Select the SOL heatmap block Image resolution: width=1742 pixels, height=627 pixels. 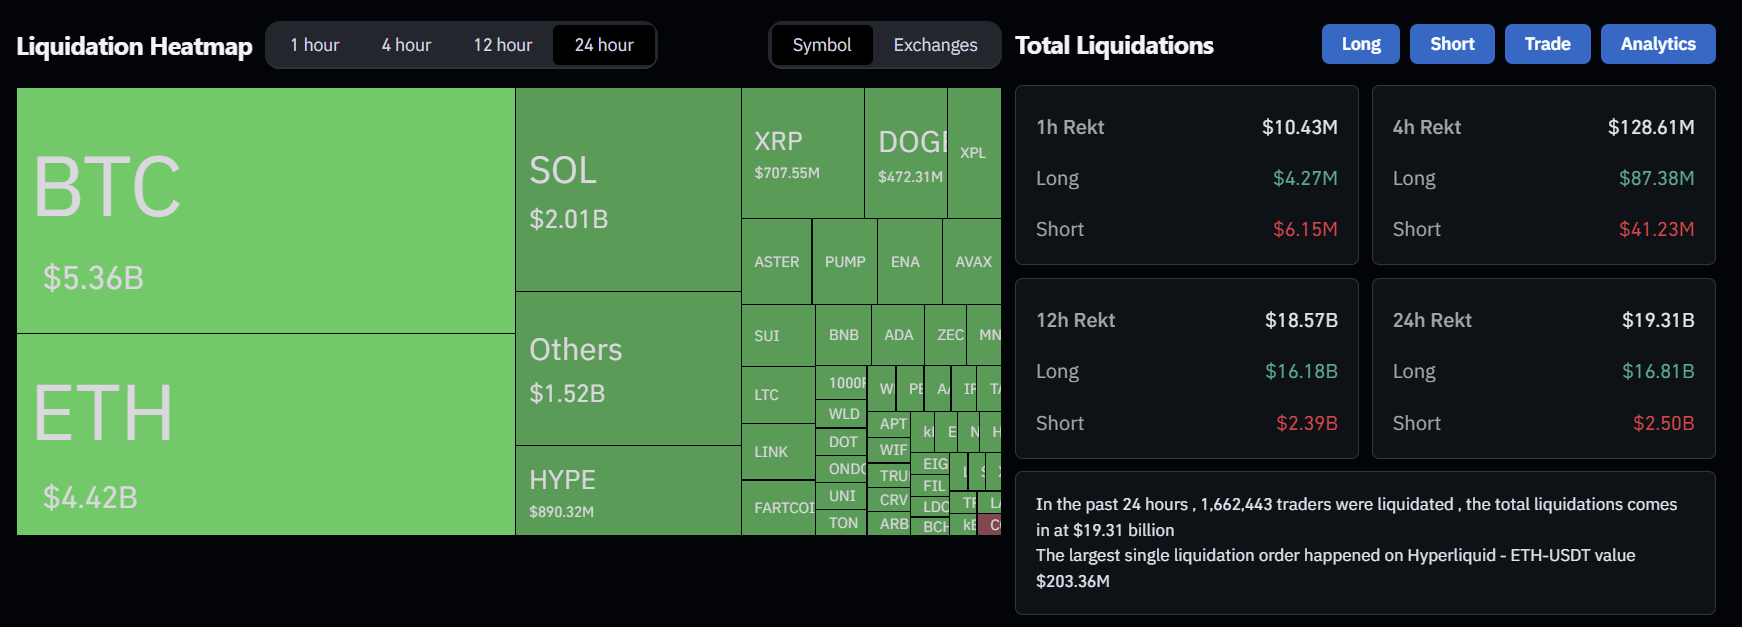coord(628,190)
